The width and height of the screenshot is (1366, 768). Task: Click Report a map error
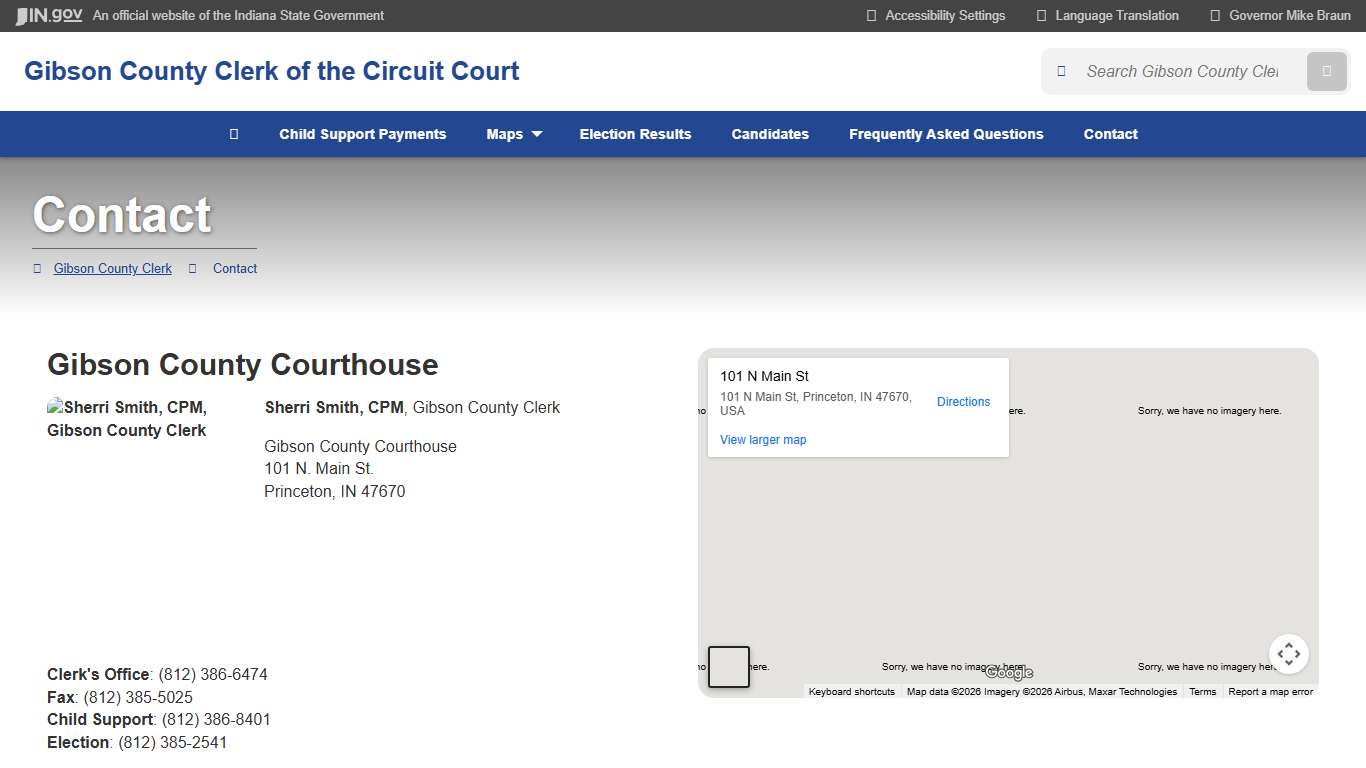coord(1270,691)
